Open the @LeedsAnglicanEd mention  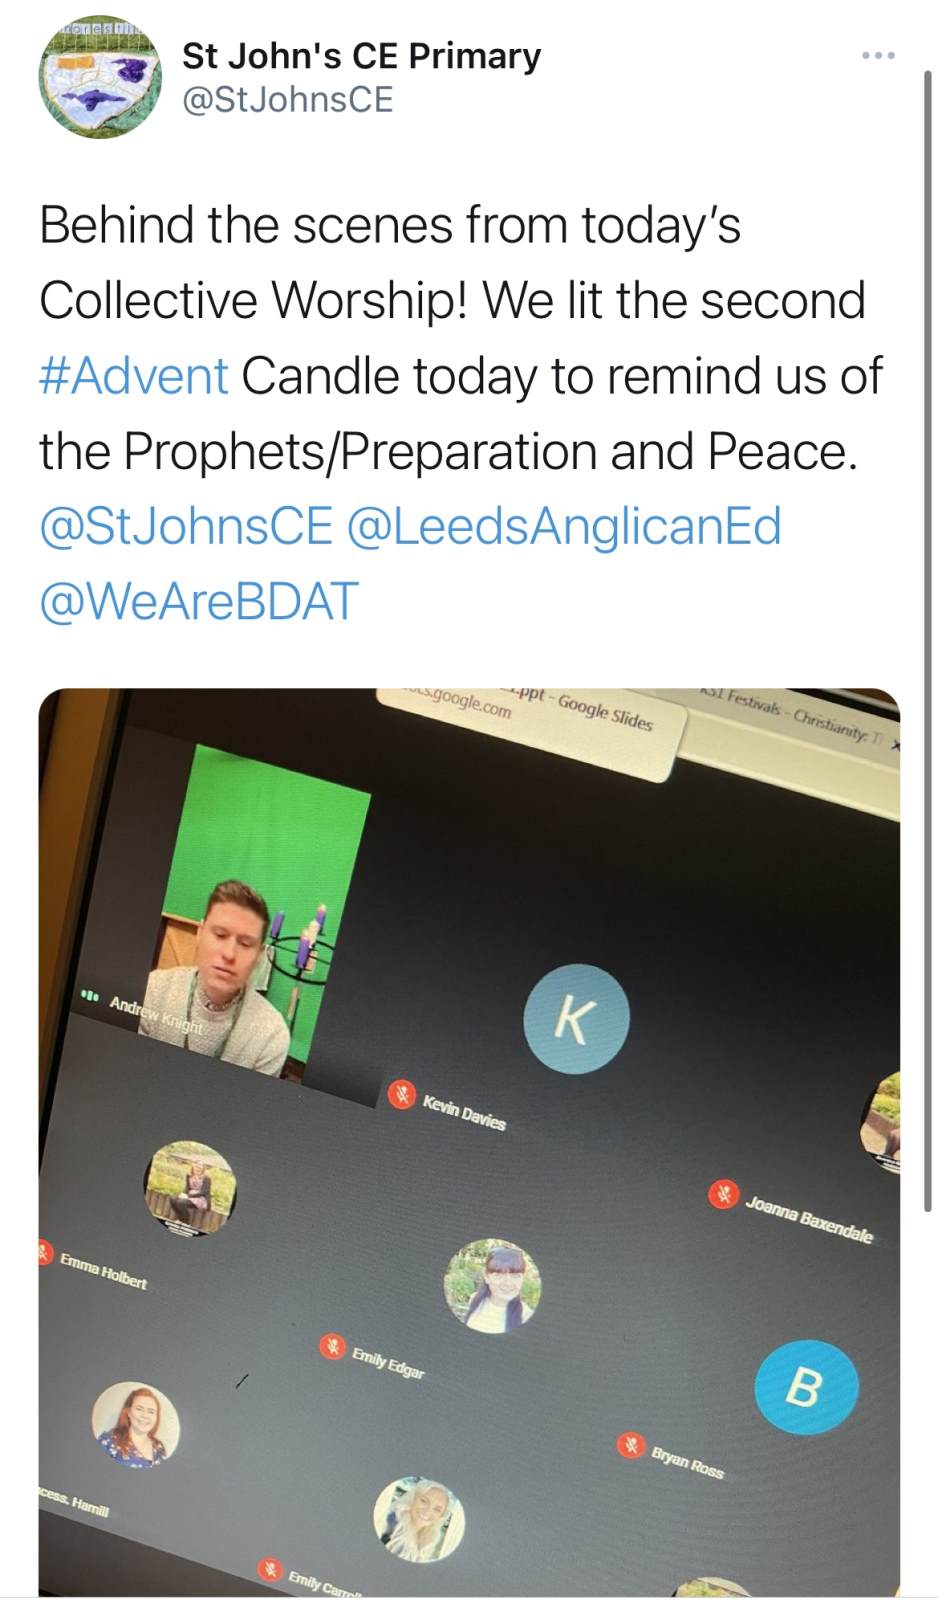(x=563, y=527)
